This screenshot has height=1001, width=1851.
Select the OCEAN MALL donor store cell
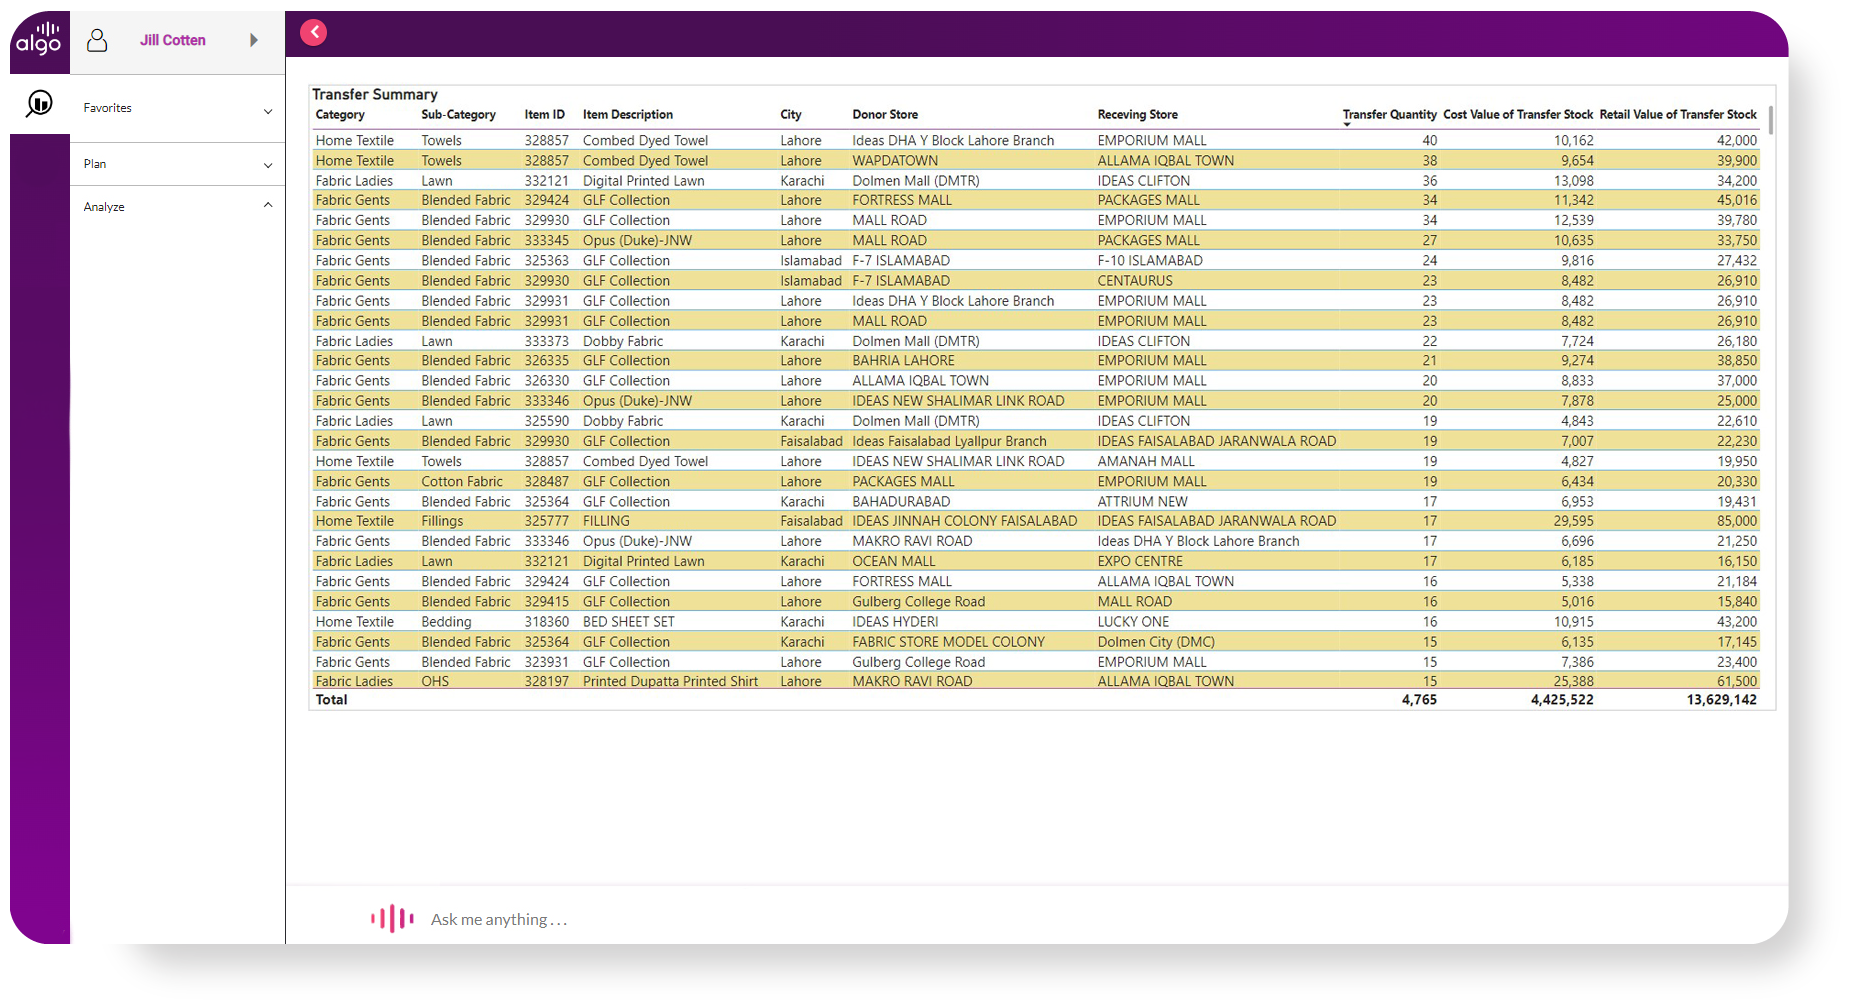coord(894,562)
